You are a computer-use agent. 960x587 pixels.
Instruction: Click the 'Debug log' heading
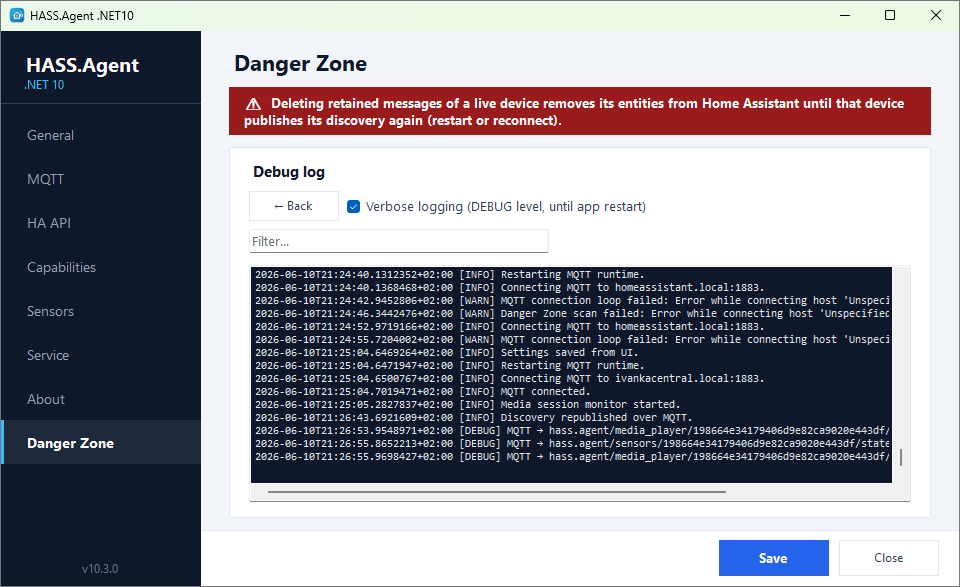click(289, 172)
